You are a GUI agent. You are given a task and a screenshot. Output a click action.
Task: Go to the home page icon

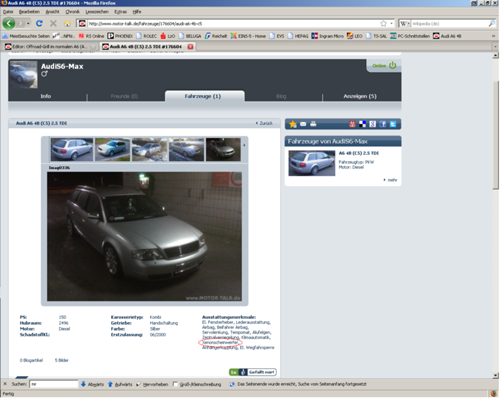pyautogui.click(x=67, y=23)
